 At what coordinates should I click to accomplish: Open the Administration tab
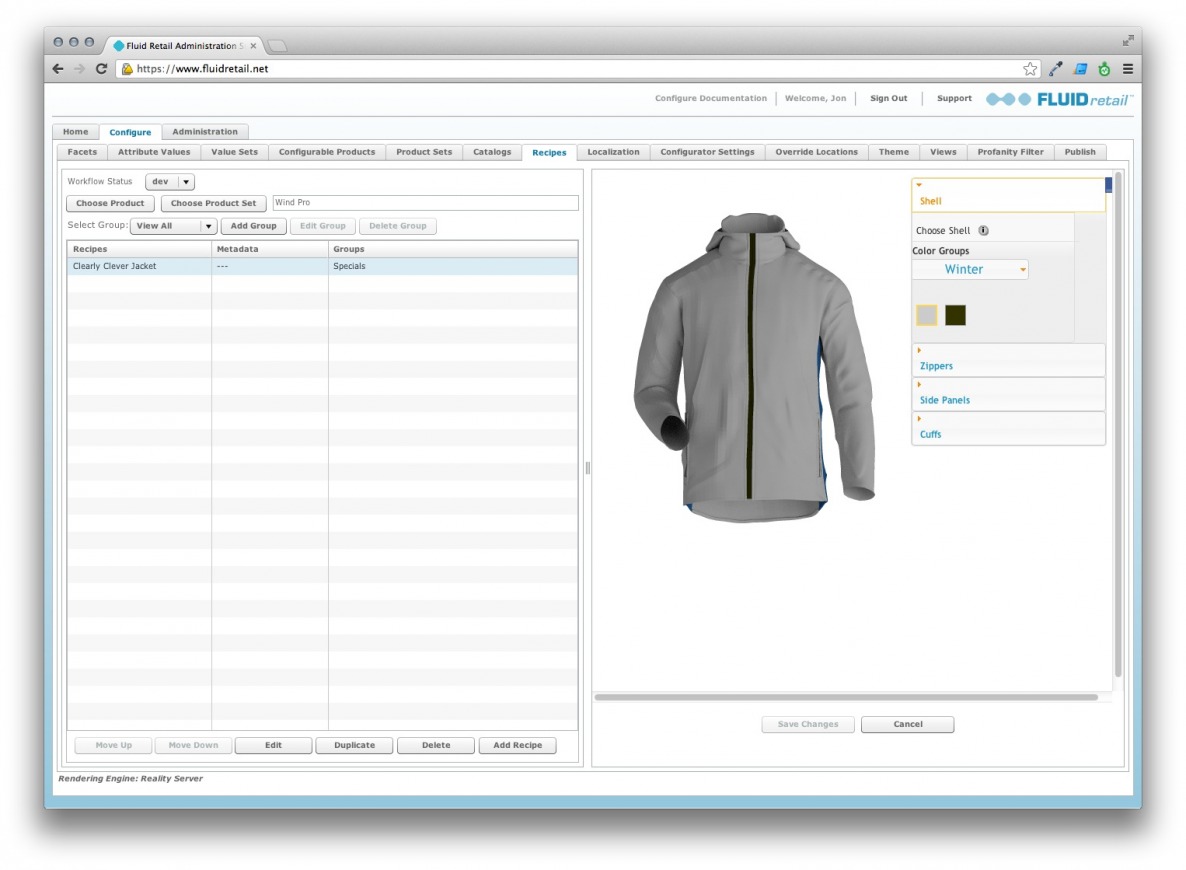coord(205,131)
